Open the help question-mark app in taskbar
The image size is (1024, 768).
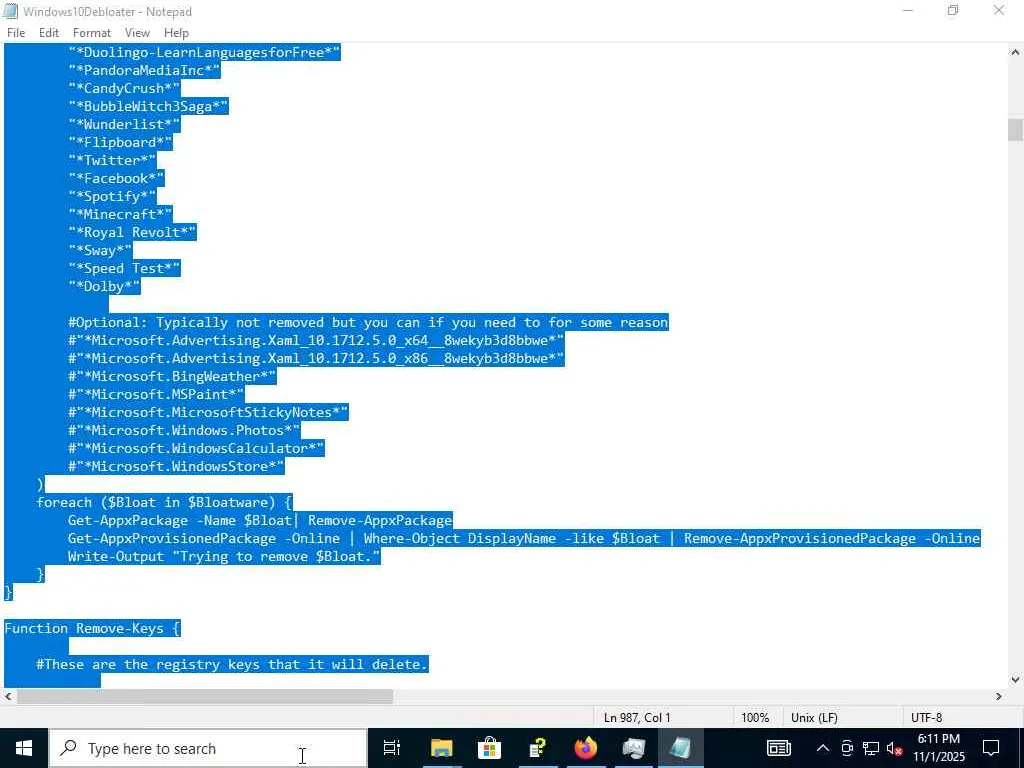(x=538, y=748)
